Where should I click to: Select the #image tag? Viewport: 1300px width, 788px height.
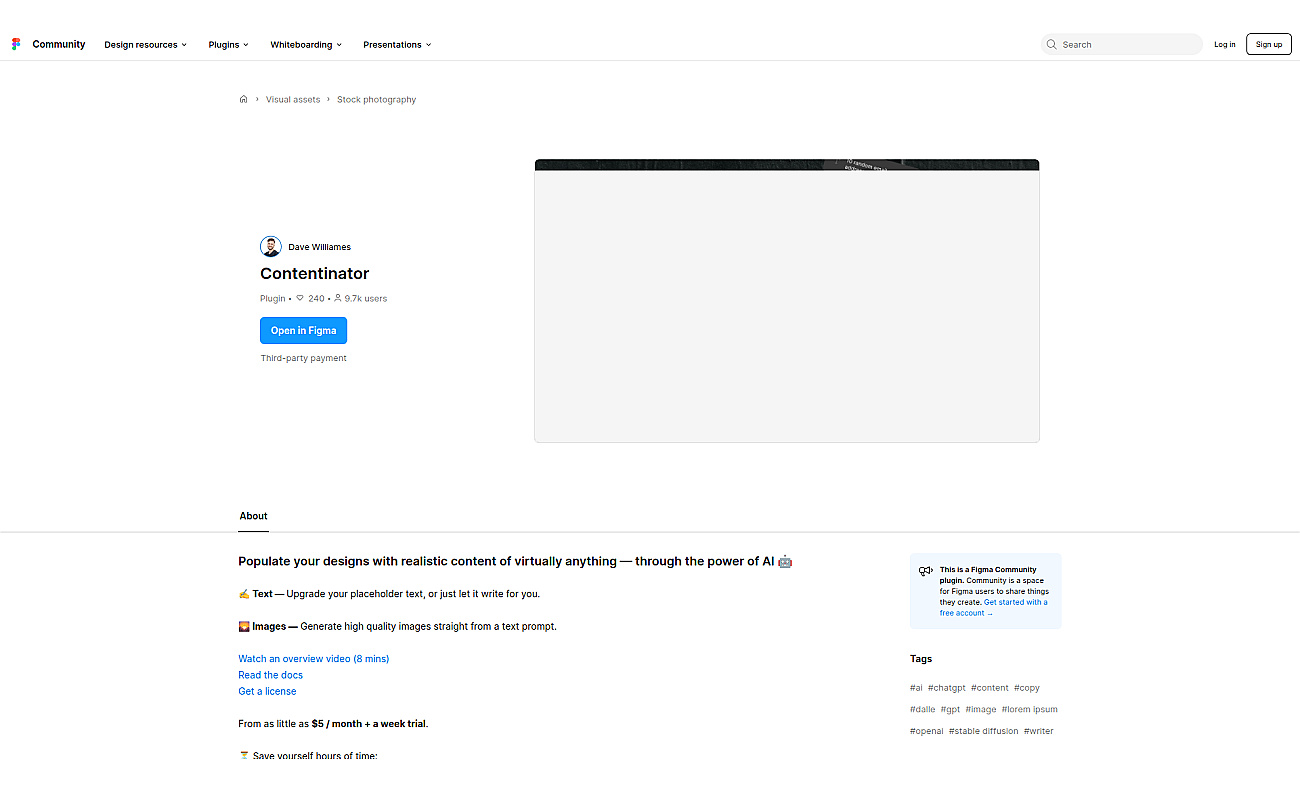click(981, 709)
